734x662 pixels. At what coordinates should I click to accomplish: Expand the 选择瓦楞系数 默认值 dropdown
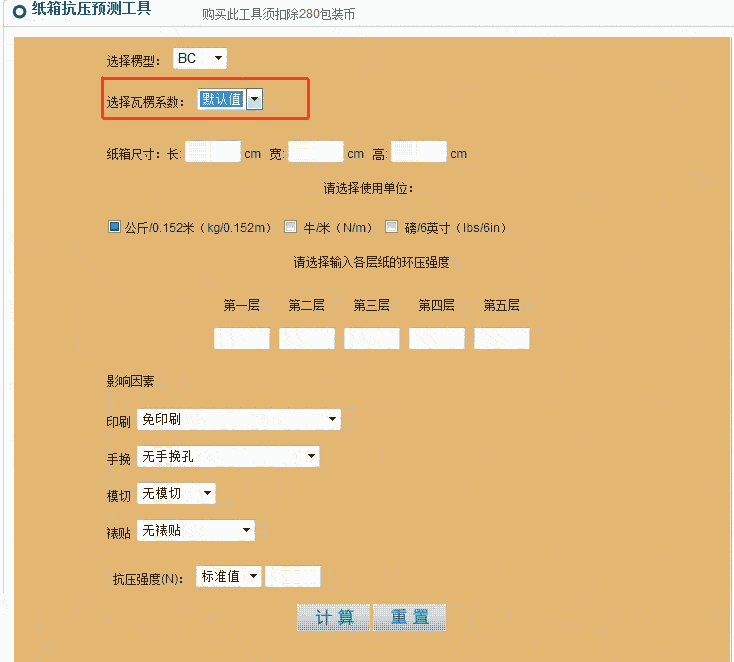(230, 99)
